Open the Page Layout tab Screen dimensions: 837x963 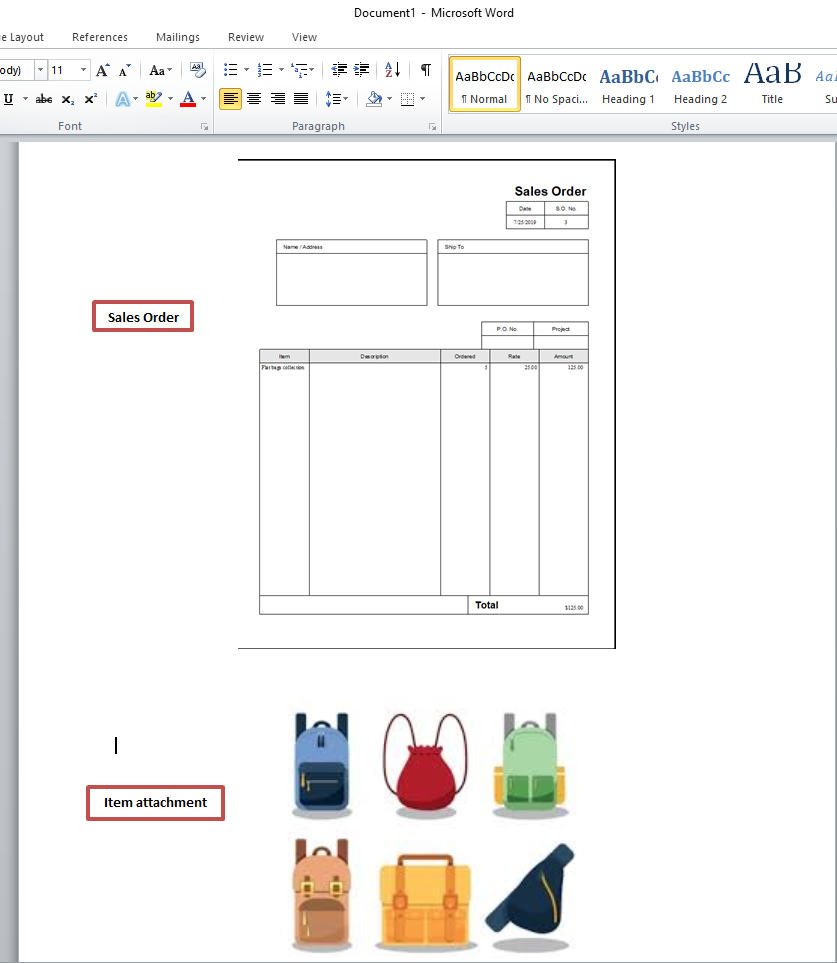tap(22, 37)
